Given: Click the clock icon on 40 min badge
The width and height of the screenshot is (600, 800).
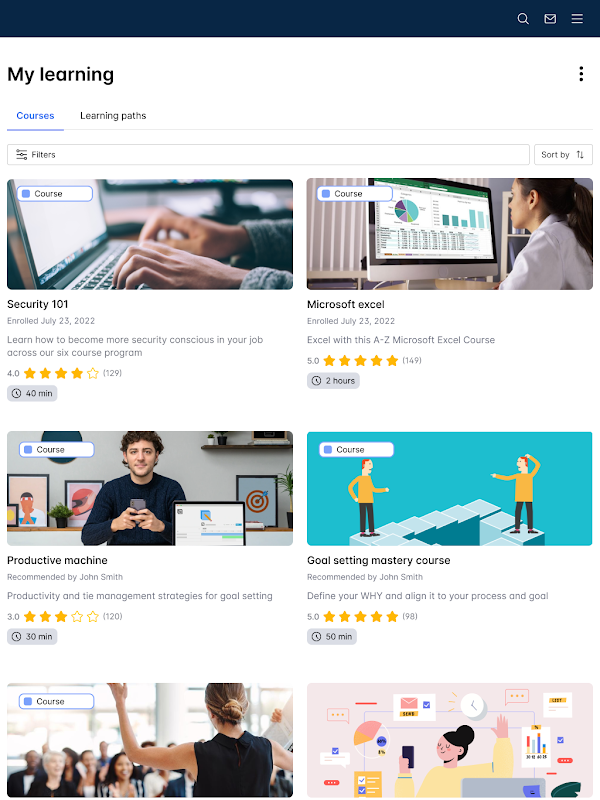Looking at the screenshot, I should (x=16, y=393).
